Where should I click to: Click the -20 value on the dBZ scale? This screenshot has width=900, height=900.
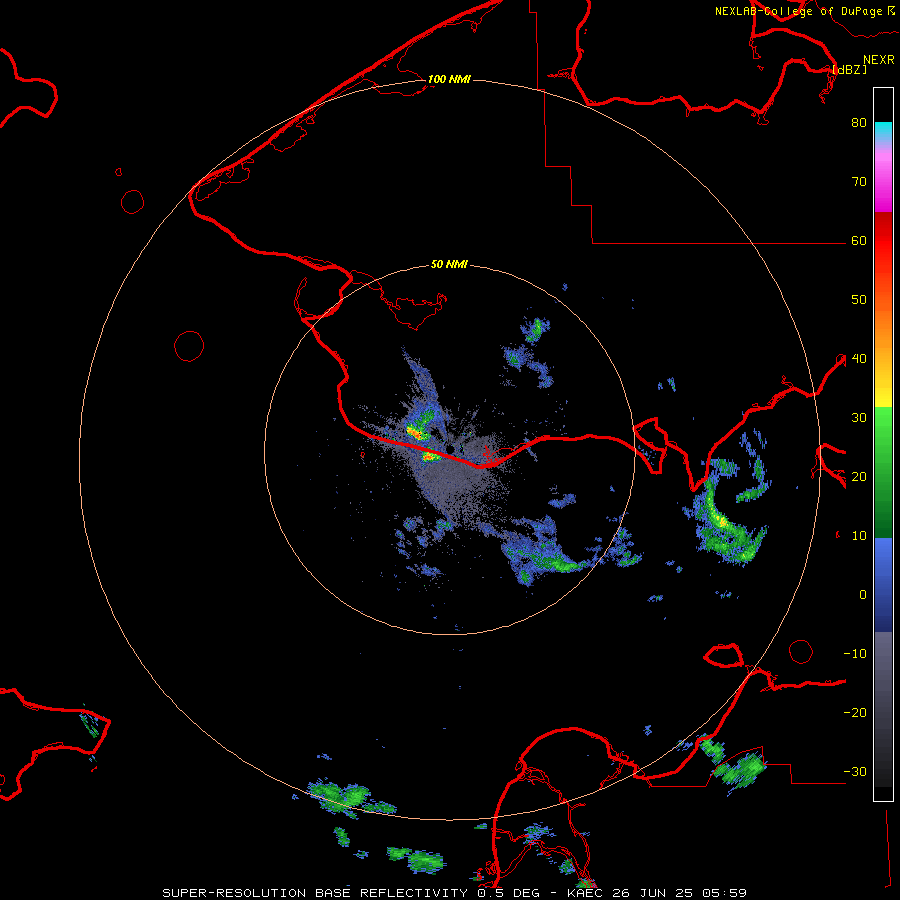(x=855, y=713)
